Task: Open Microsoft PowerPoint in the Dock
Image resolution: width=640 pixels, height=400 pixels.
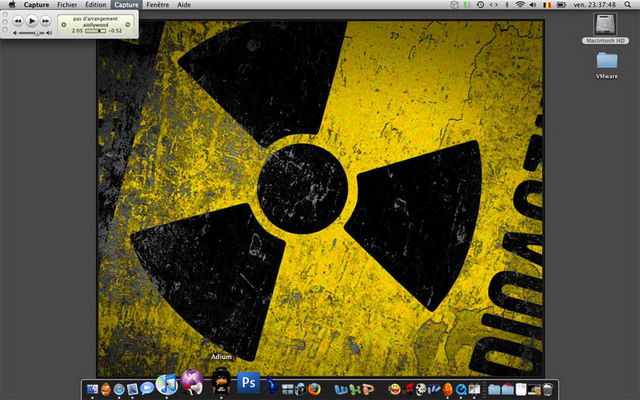Action: (x=369, y=390)
